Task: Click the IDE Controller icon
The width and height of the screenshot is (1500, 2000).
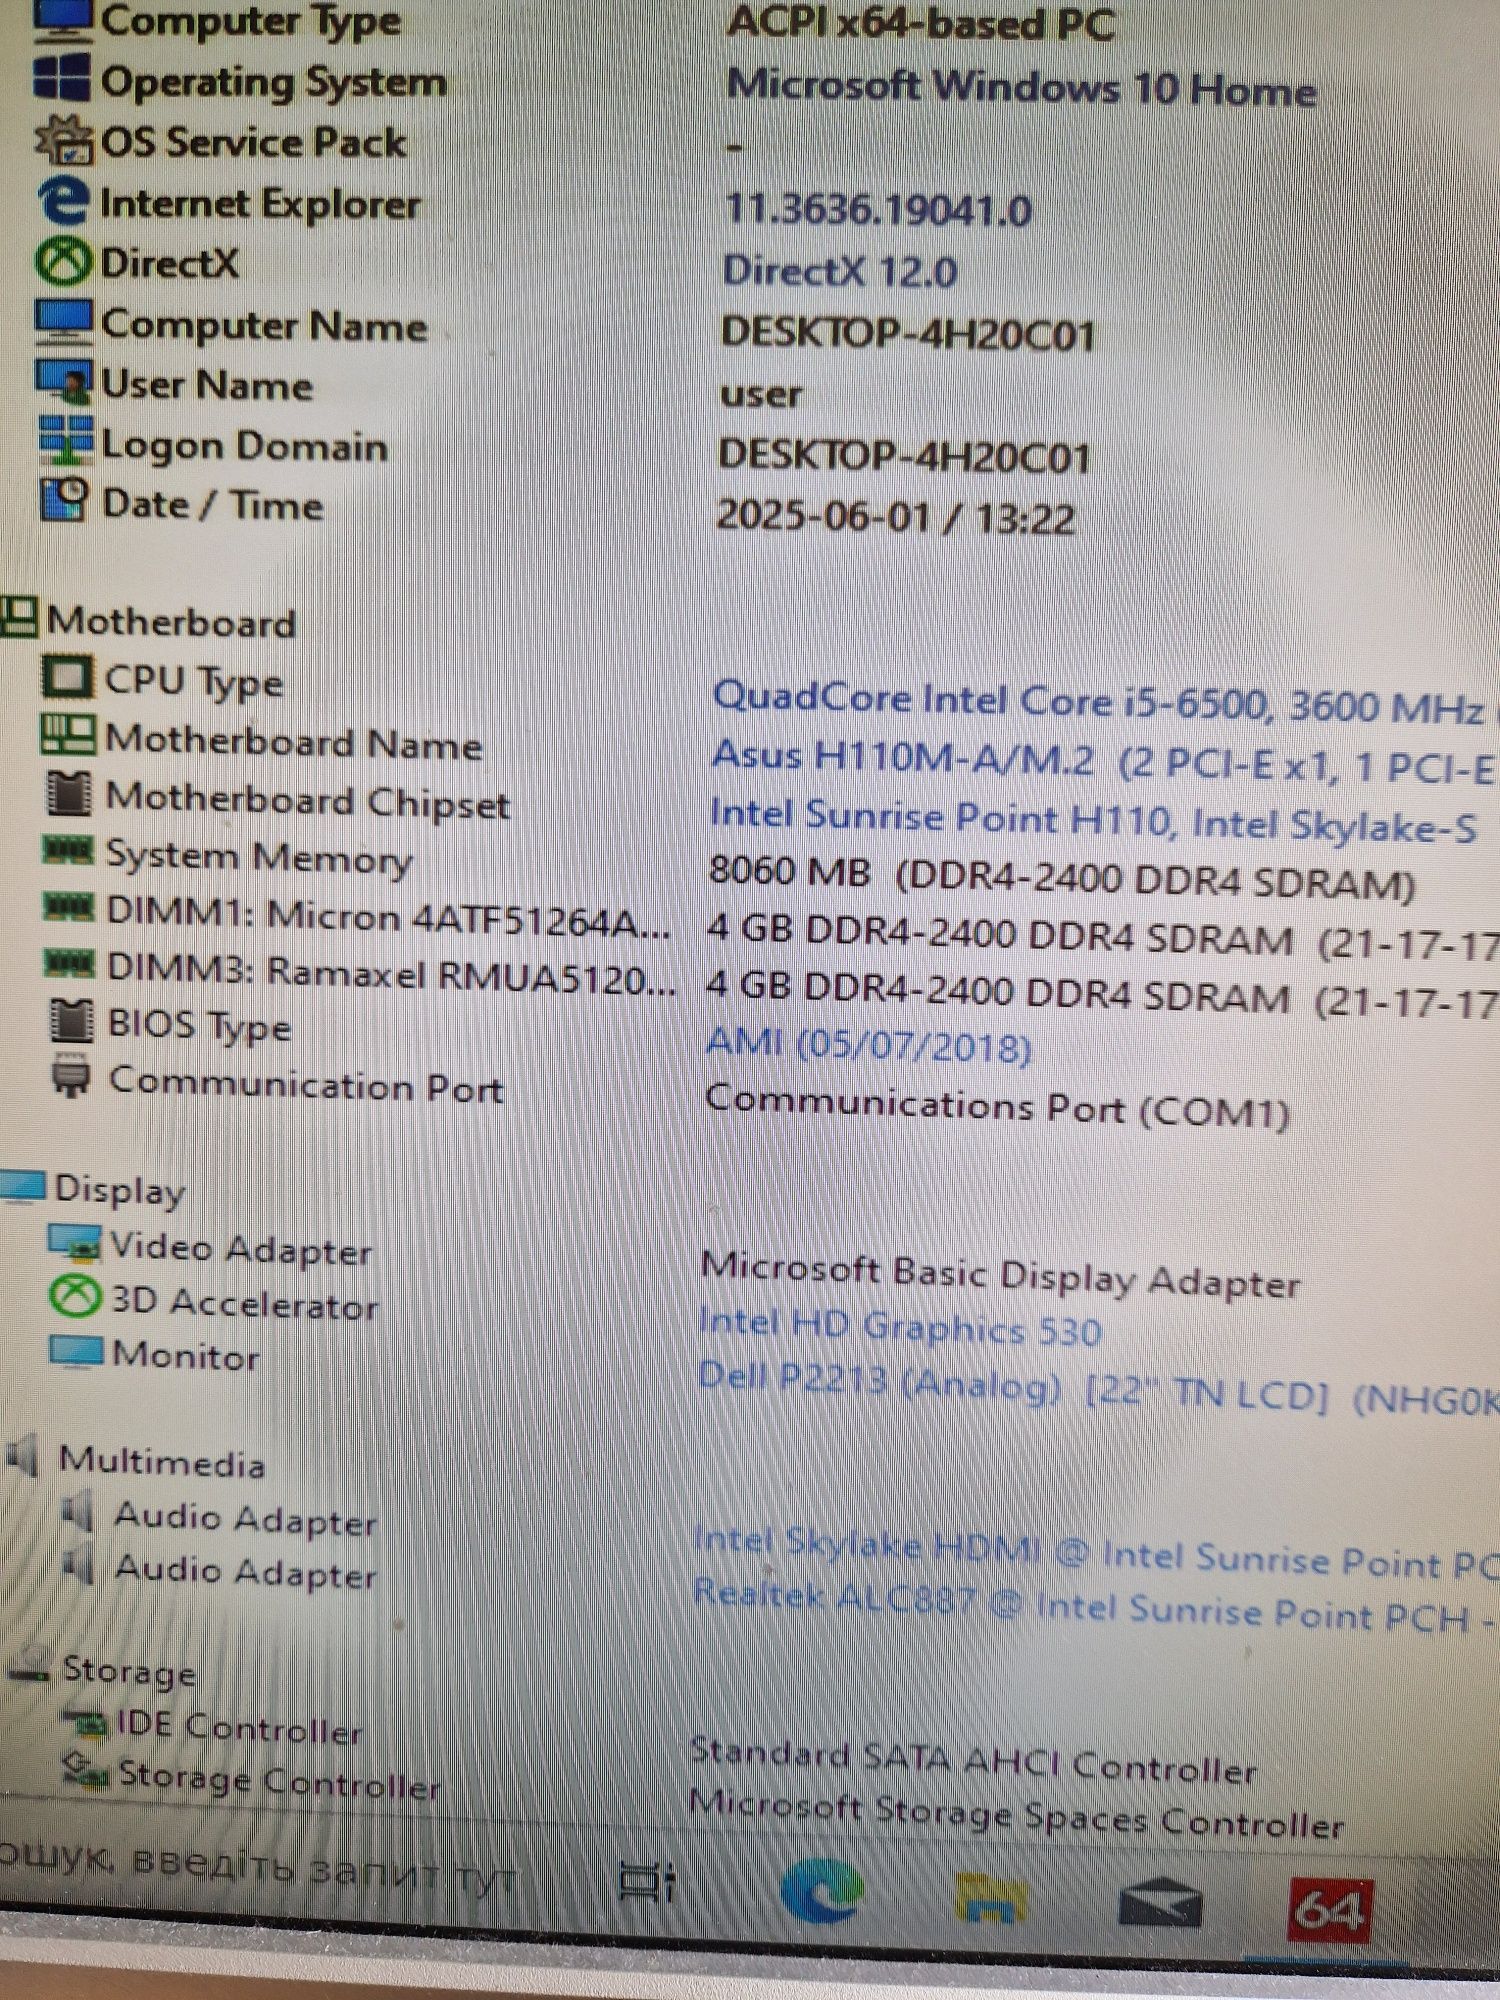Action: point(87,1722)
